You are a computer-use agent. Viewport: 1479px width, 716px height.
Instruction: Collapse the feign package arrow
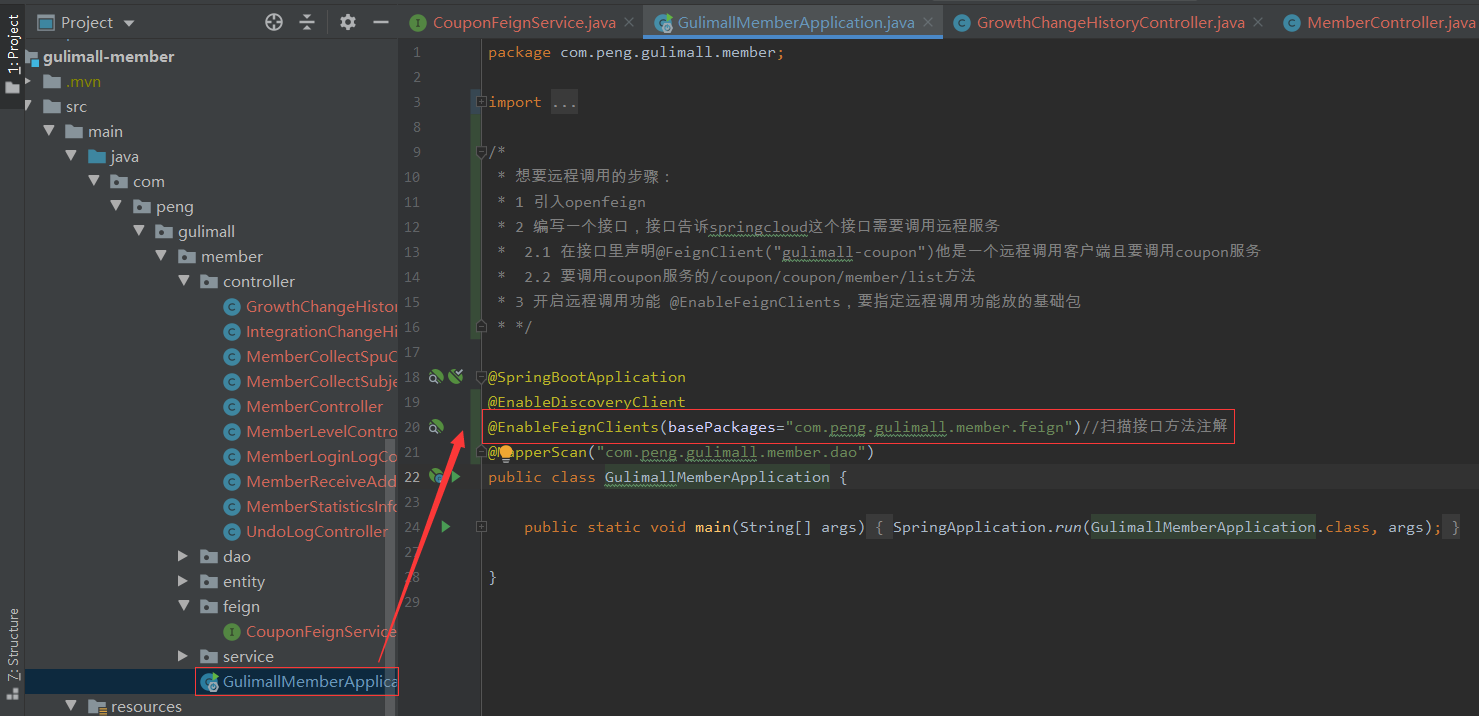[183, 606]
